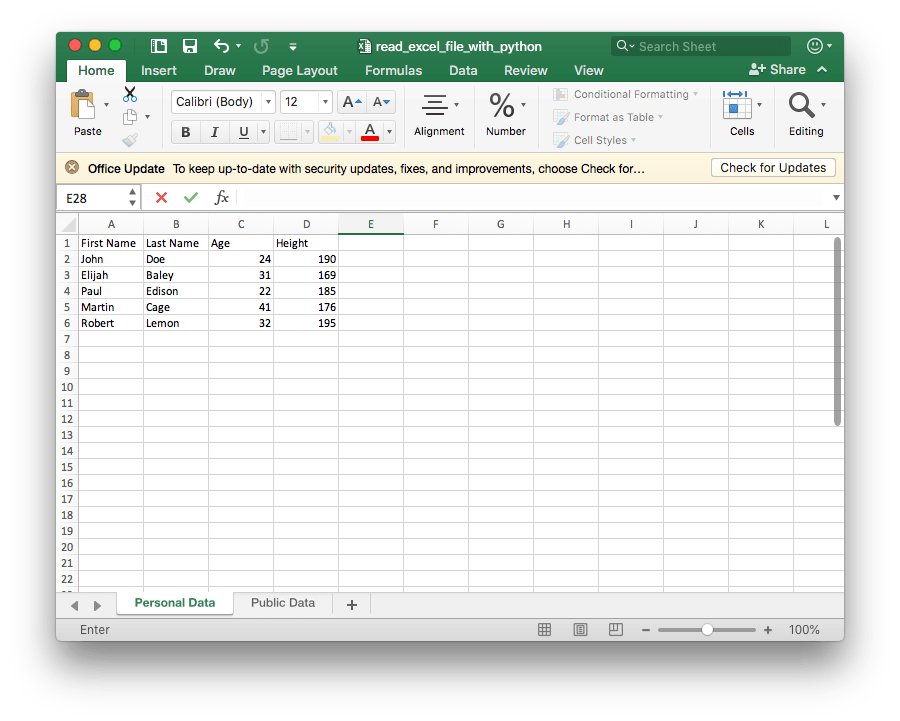Image resolution: width=900 pixels, height=721 pixels.
Task: Click the Share button
Action: click(x=780, y=69)
